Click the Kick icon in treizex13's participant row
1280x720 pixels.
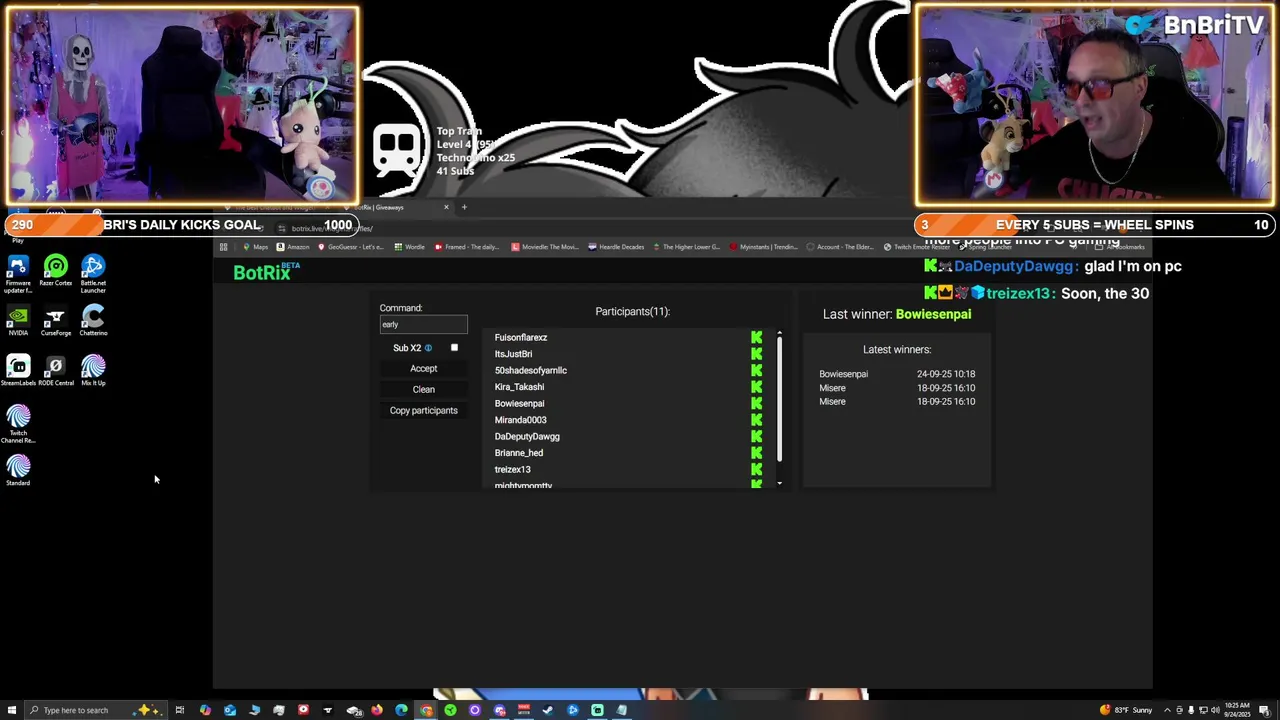757,470
